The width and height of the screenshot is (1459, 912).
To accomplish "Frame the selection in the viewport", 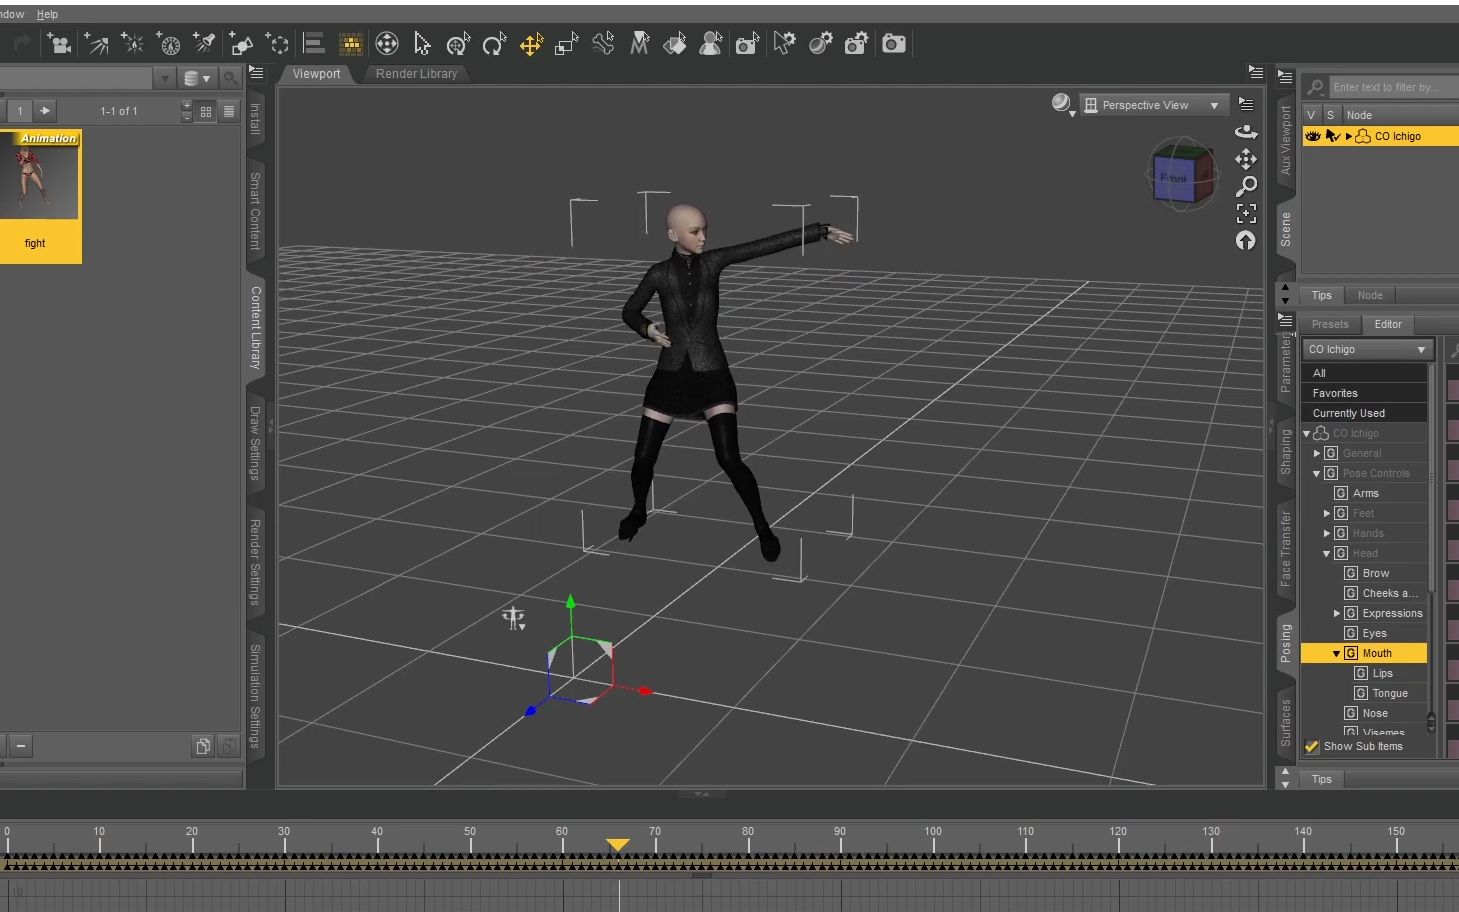I will click(x=1246, y=213).
